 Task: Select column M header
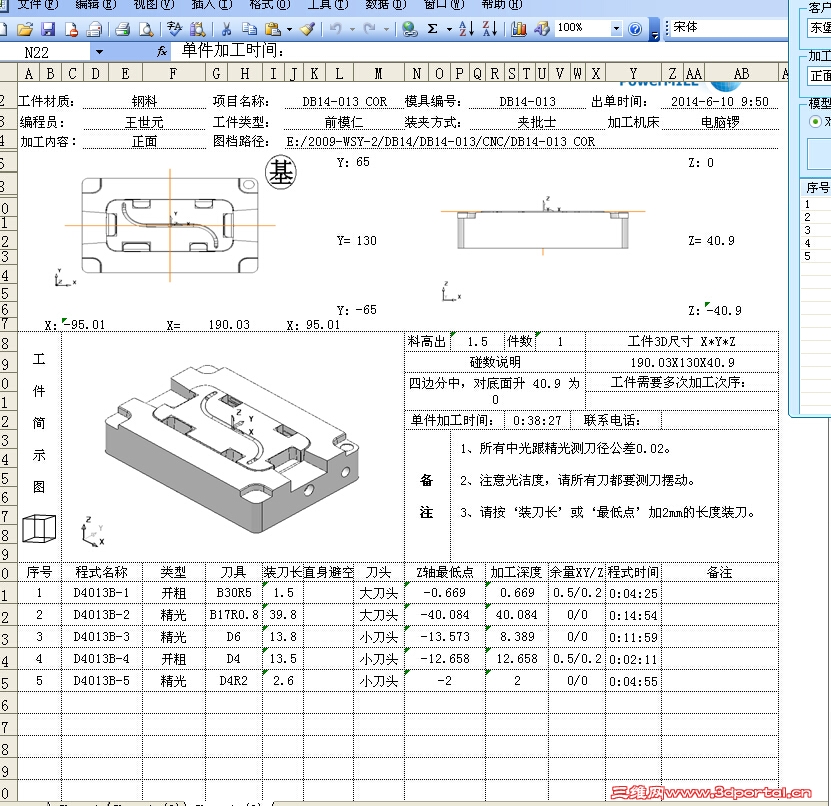379,73
